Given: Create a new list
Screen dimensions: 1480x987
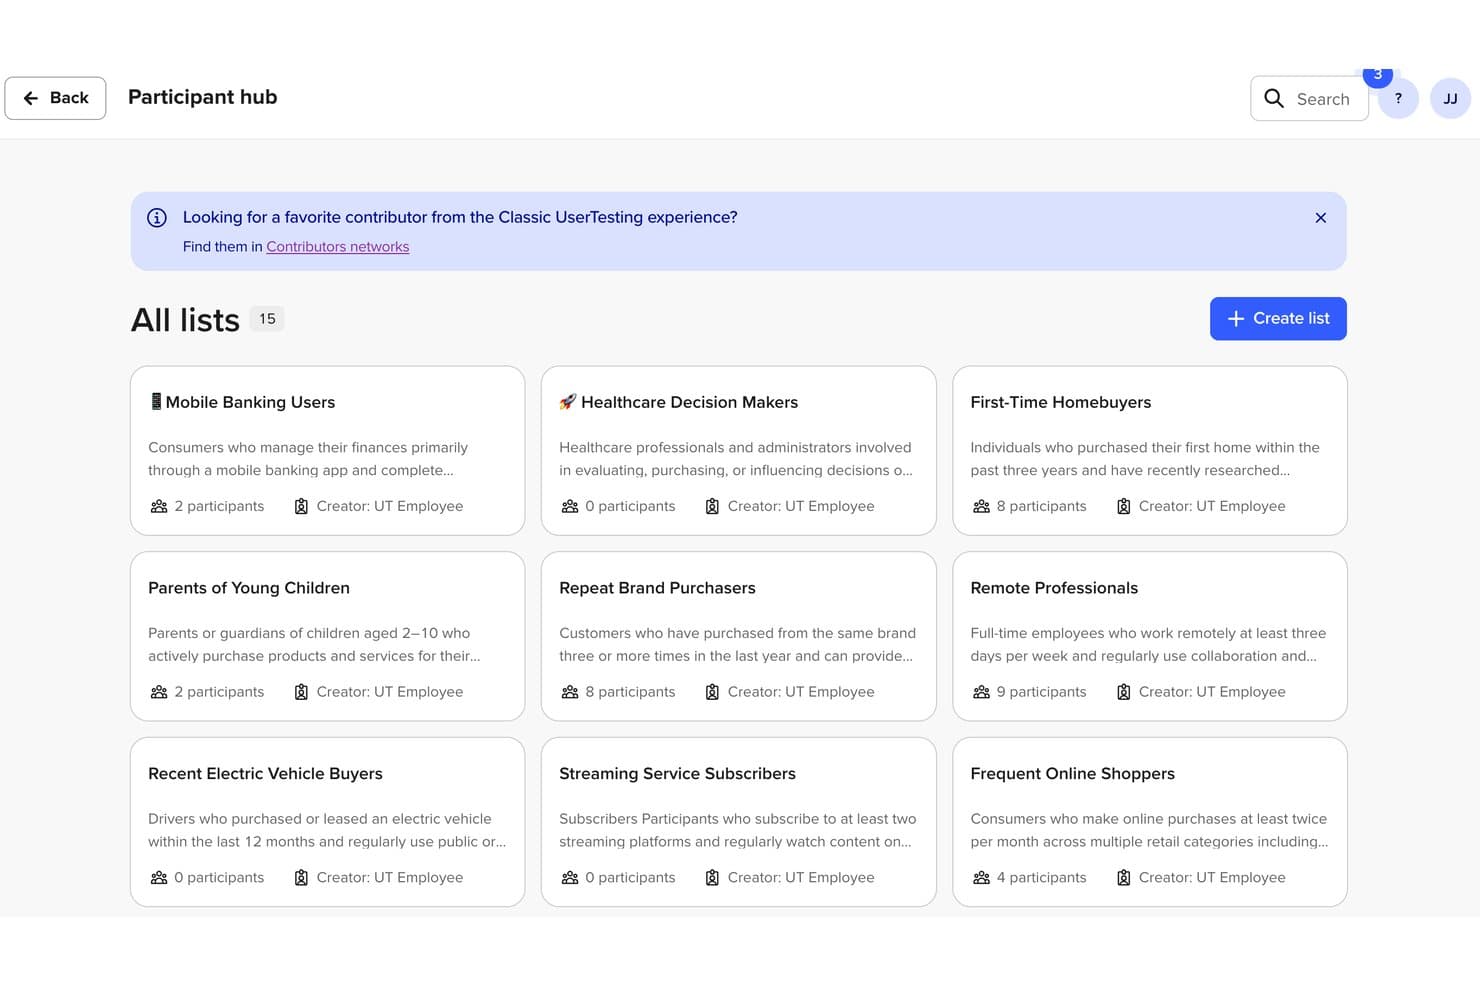Looking at the screenshot, I should (x=1278, y=319).
